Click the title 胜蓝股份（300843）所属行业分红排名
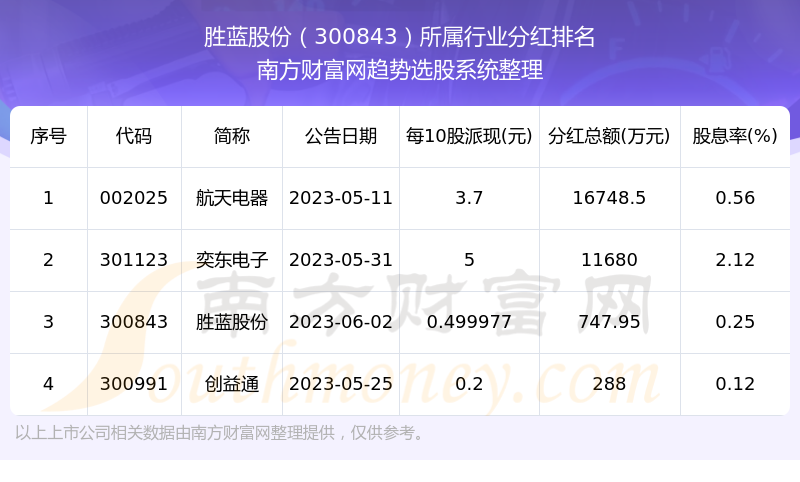 pyautogui.click(x=399, y=37)
